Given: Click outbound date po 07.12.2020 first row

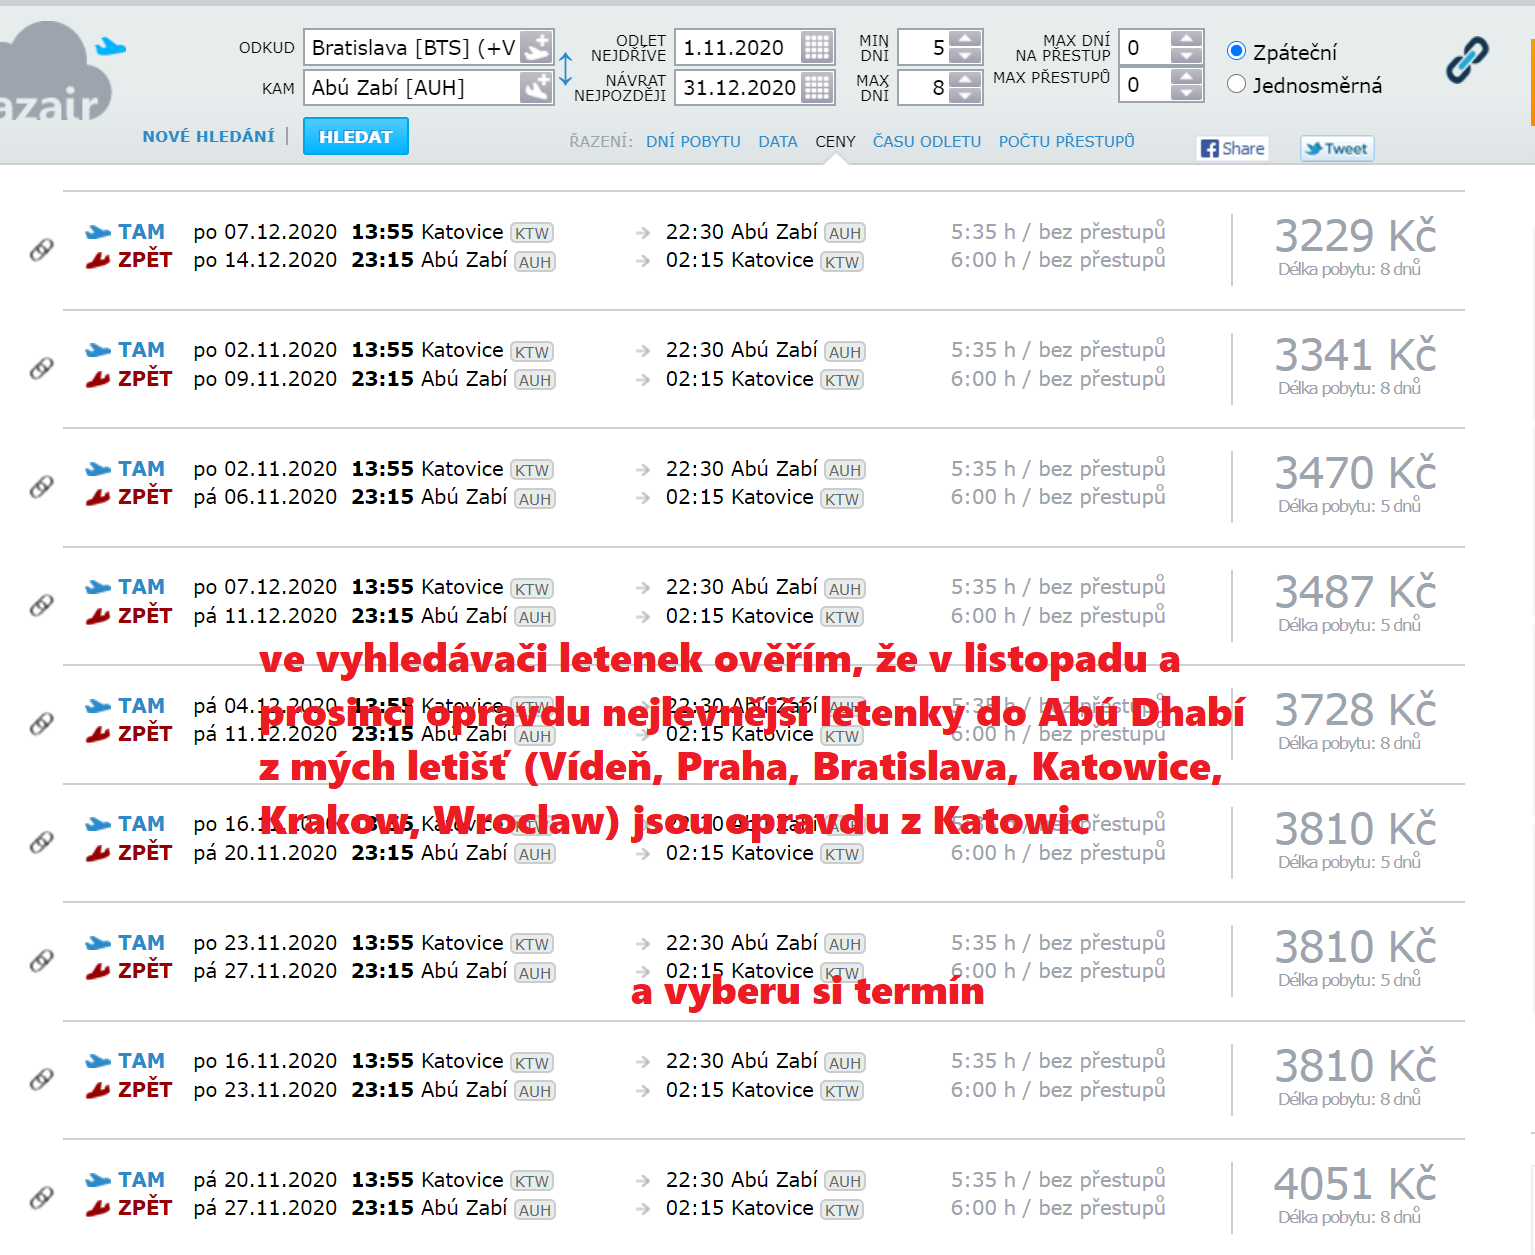Looking at the screenshot, I should click(x=265, y=232).
